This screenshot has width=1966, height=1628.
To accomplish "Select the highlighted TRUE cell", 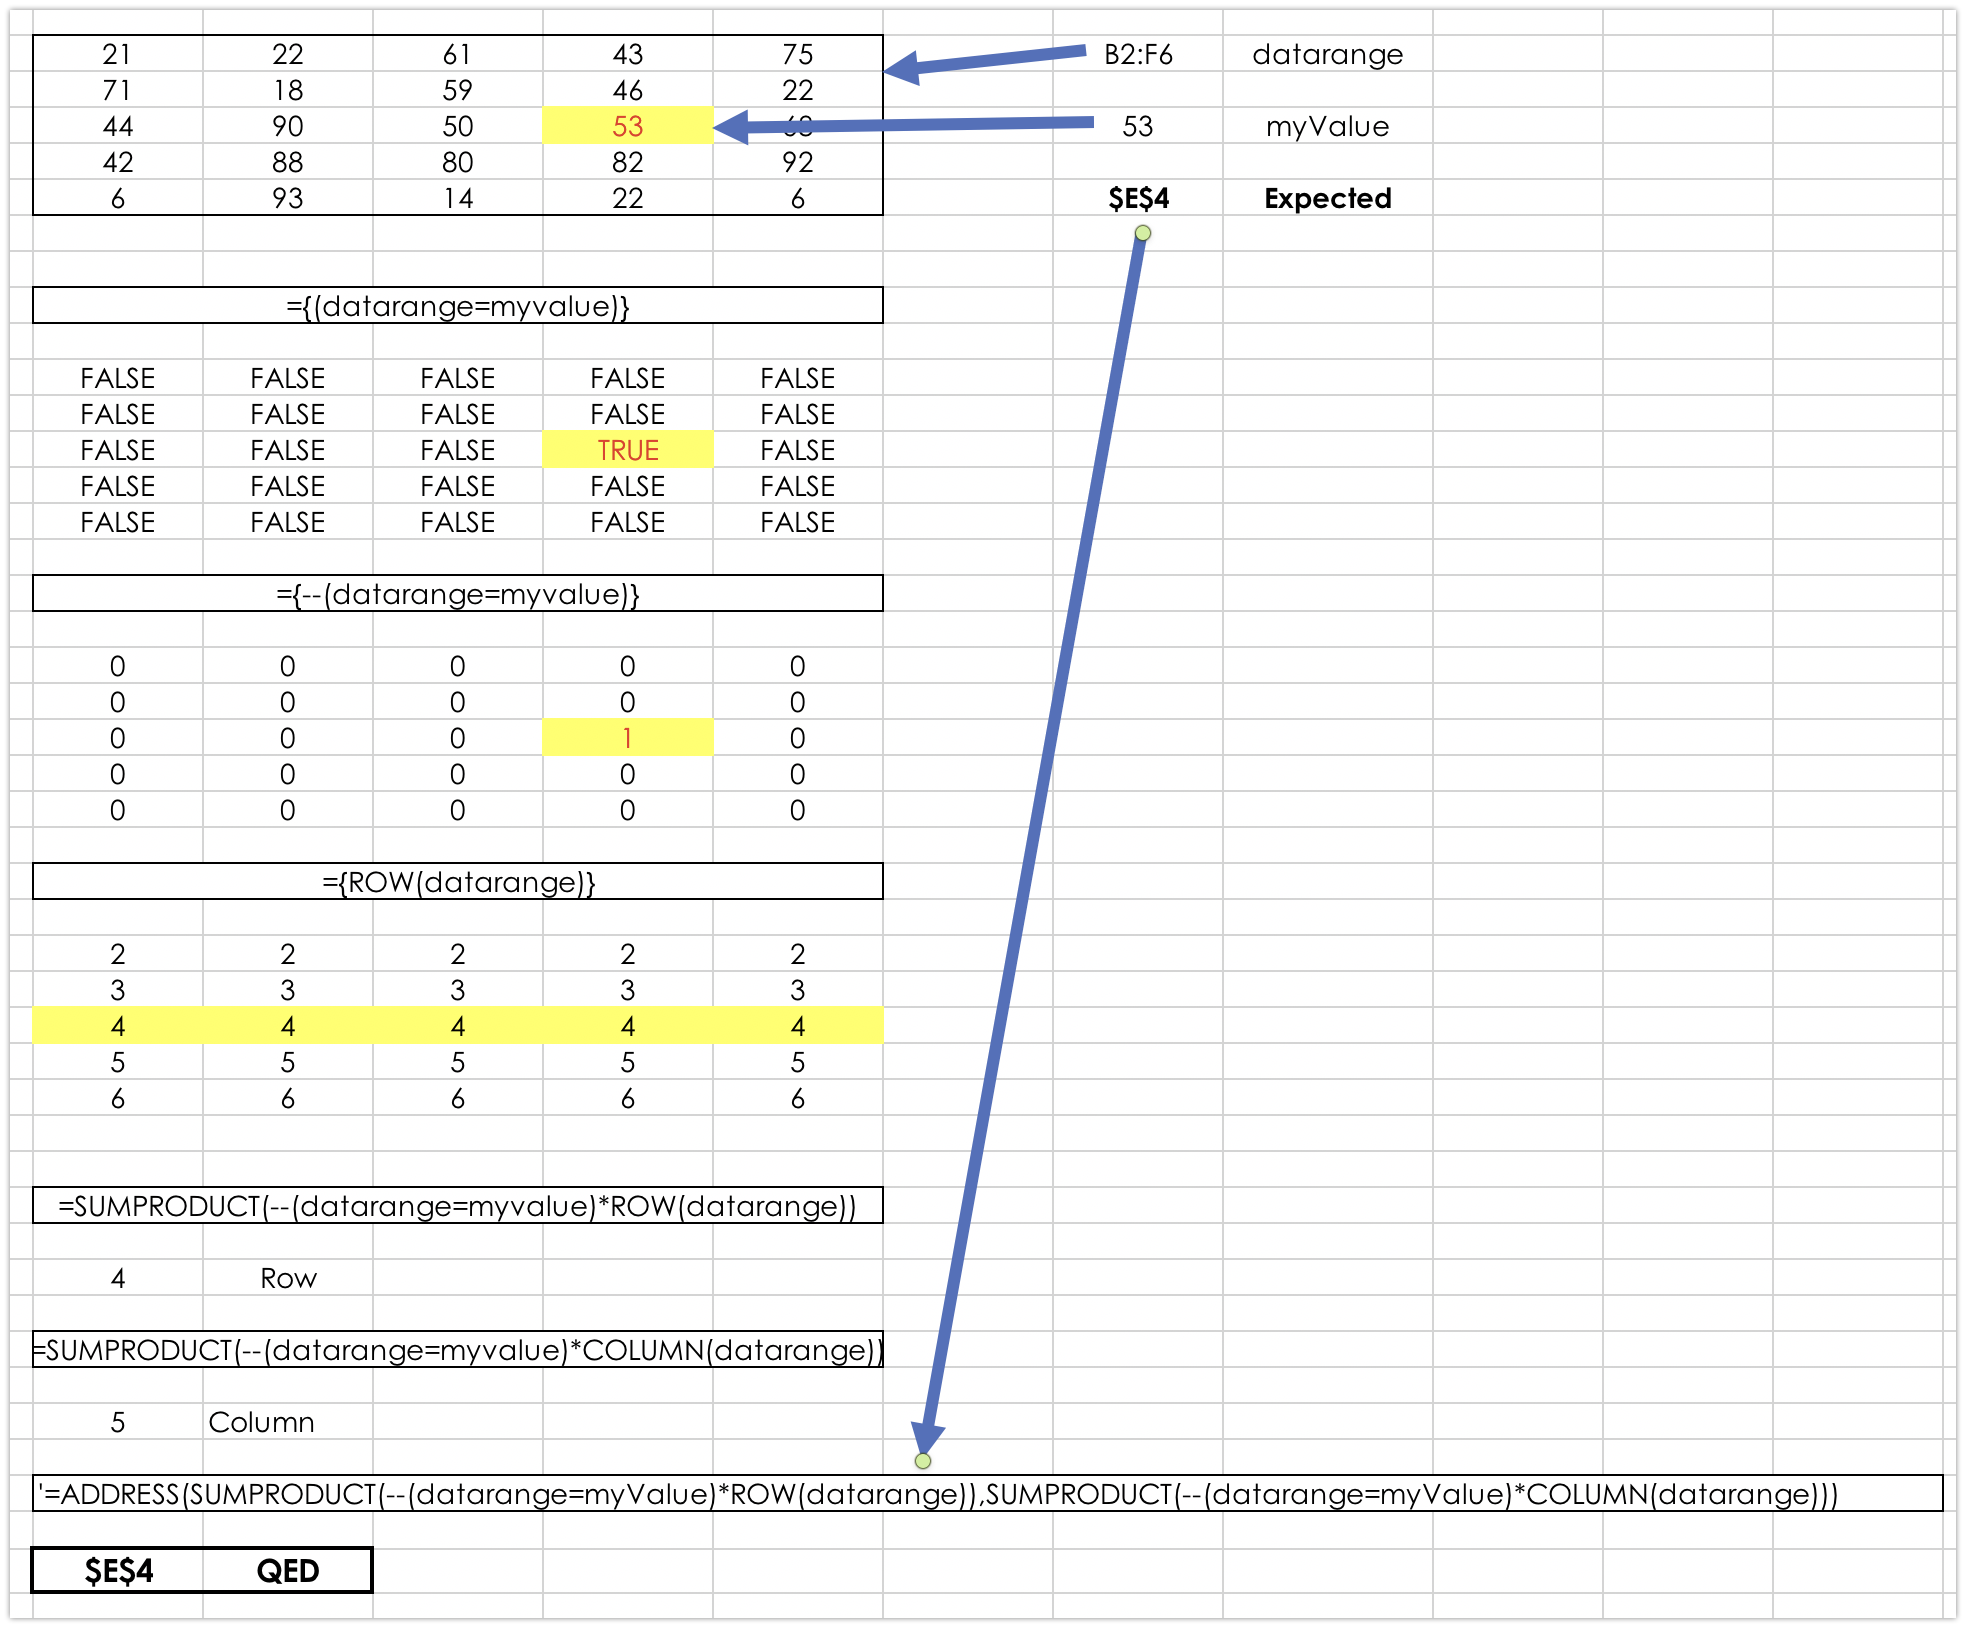I will tap(627, 450).
